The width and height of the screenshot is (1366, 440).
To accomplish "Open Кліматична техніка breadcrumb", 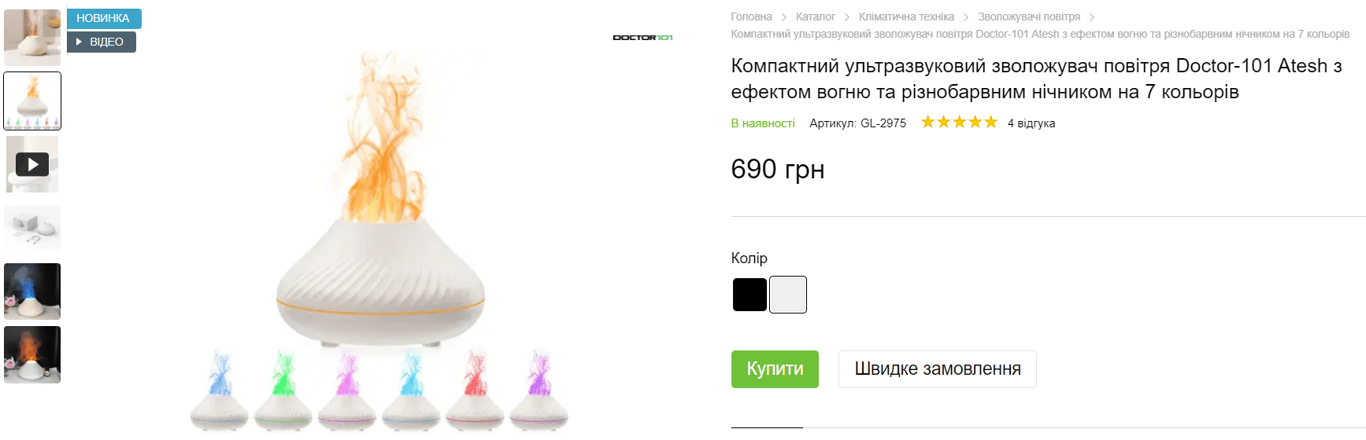I will (x=907, y=17).
